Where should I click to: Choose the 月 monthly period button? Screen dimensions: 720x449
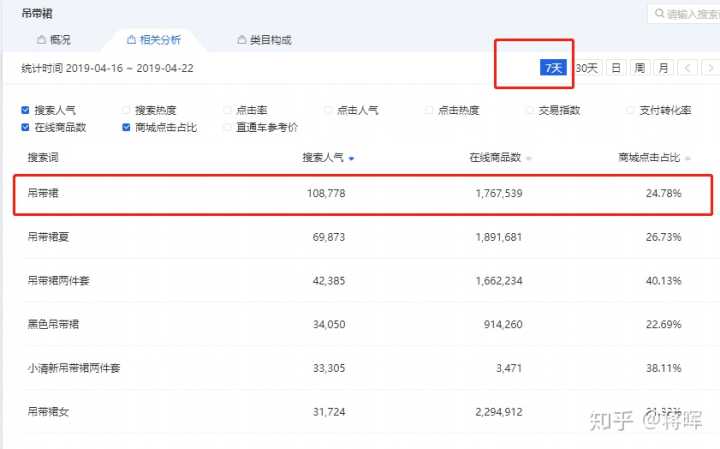663,68
